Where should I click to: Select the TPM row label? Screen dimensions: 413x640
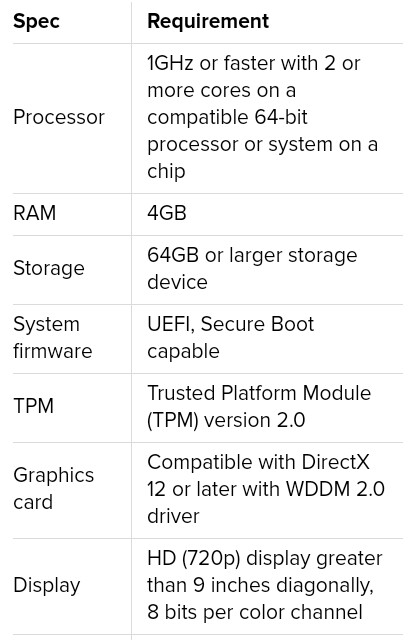33,406
